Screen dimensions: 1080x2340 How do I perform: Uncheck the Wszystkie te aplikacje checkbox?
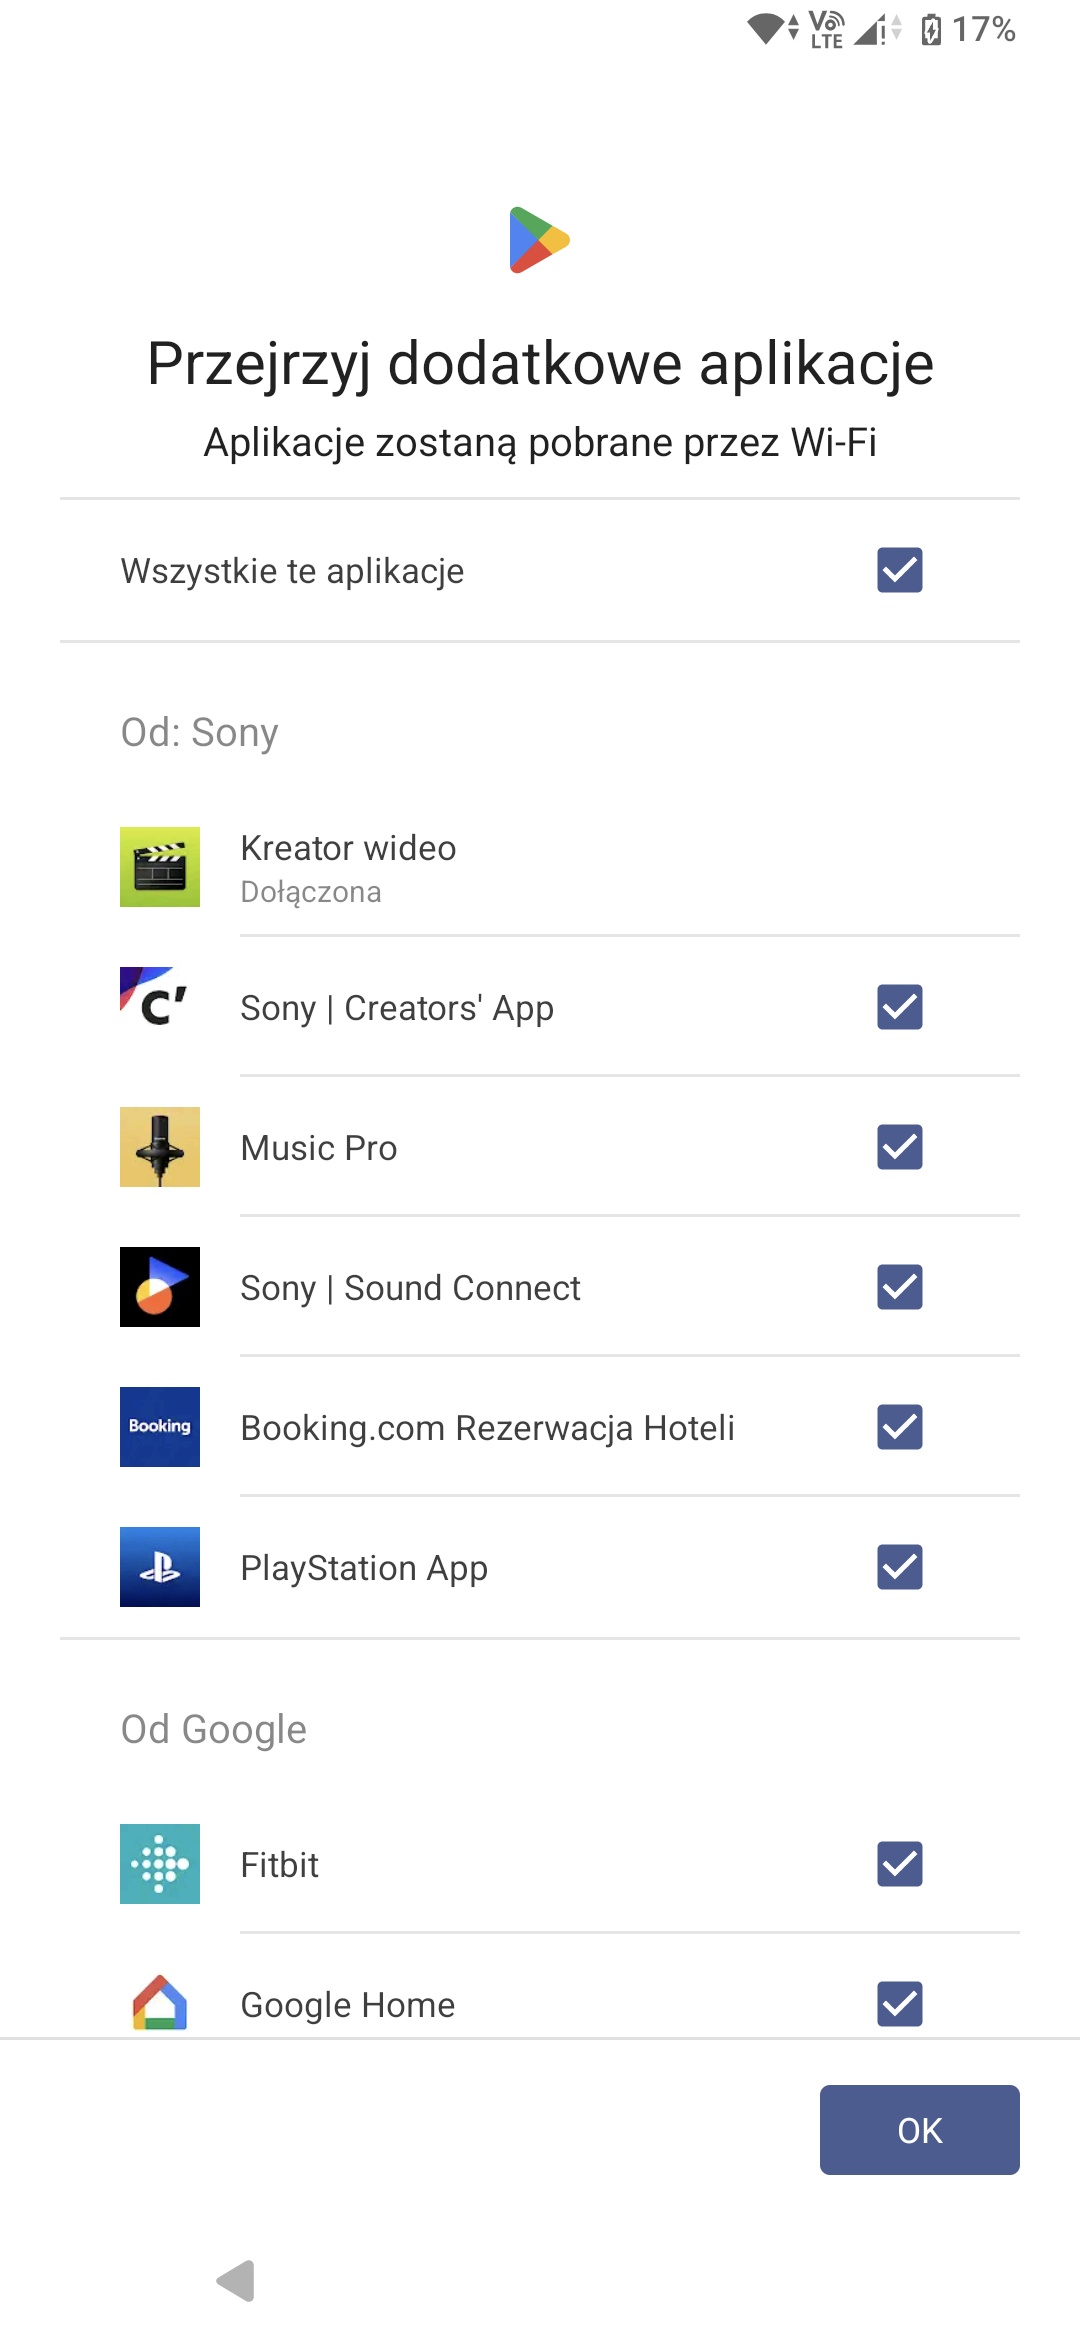900,570
